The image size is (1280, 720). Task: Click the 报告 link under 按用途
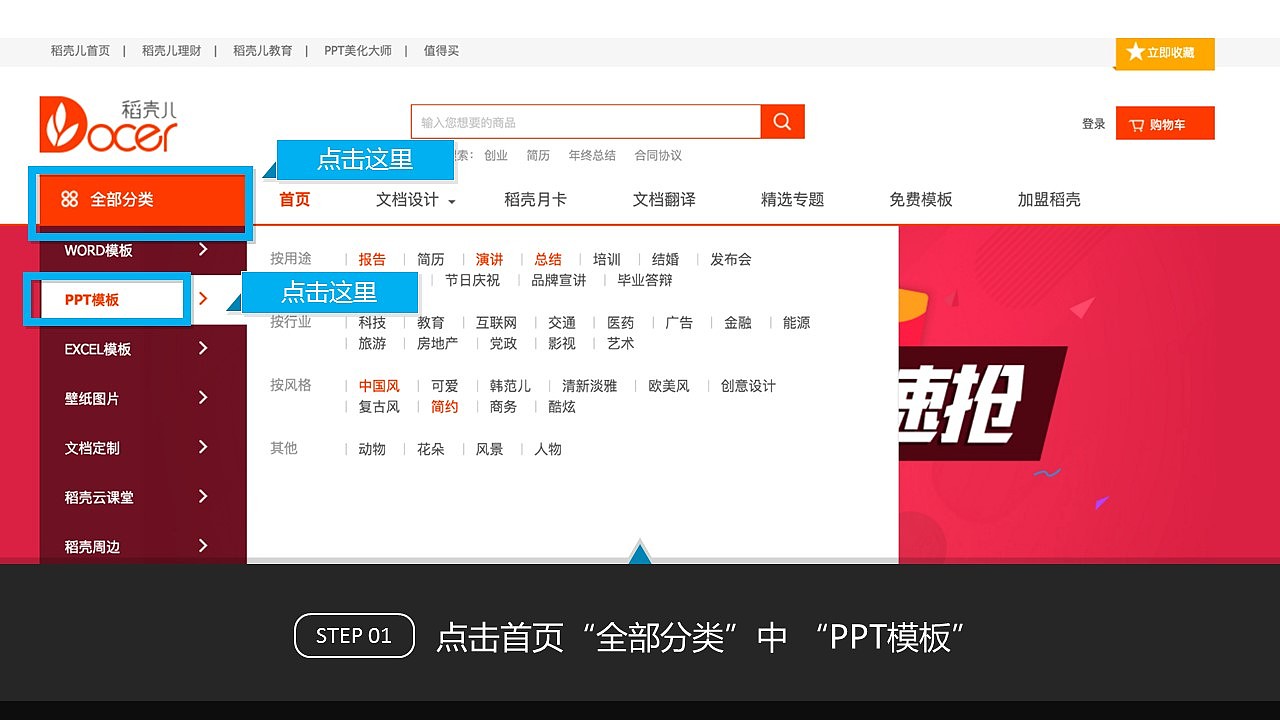tap(372, 259)
